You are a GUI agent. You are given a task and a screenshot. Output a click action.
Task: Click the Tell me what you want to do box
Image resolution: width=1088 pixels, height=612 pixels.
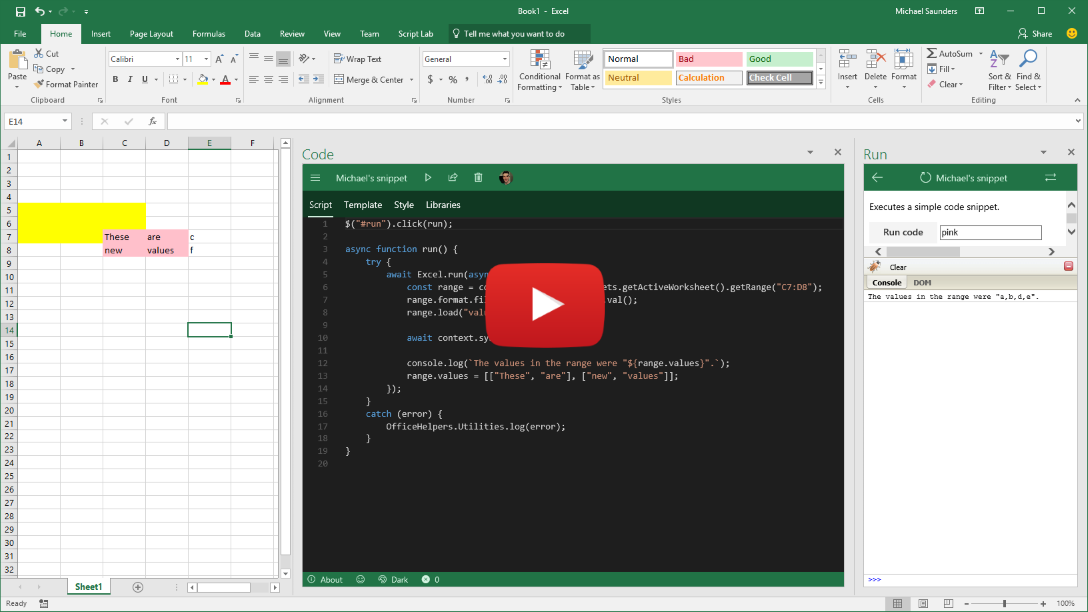tap(520, 33)
